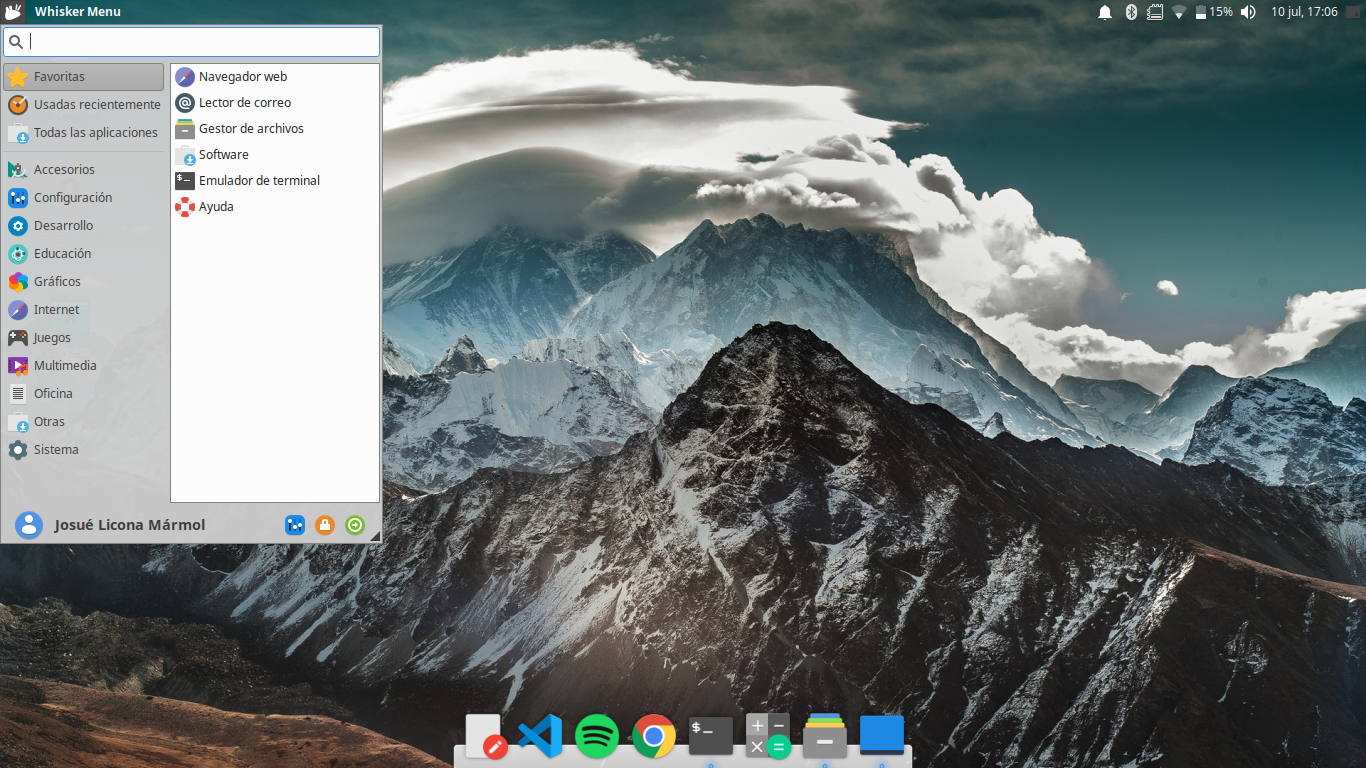Select Otras category
Image resolution: width=1366 pixels, height=768 pixels.
point(84,422)
